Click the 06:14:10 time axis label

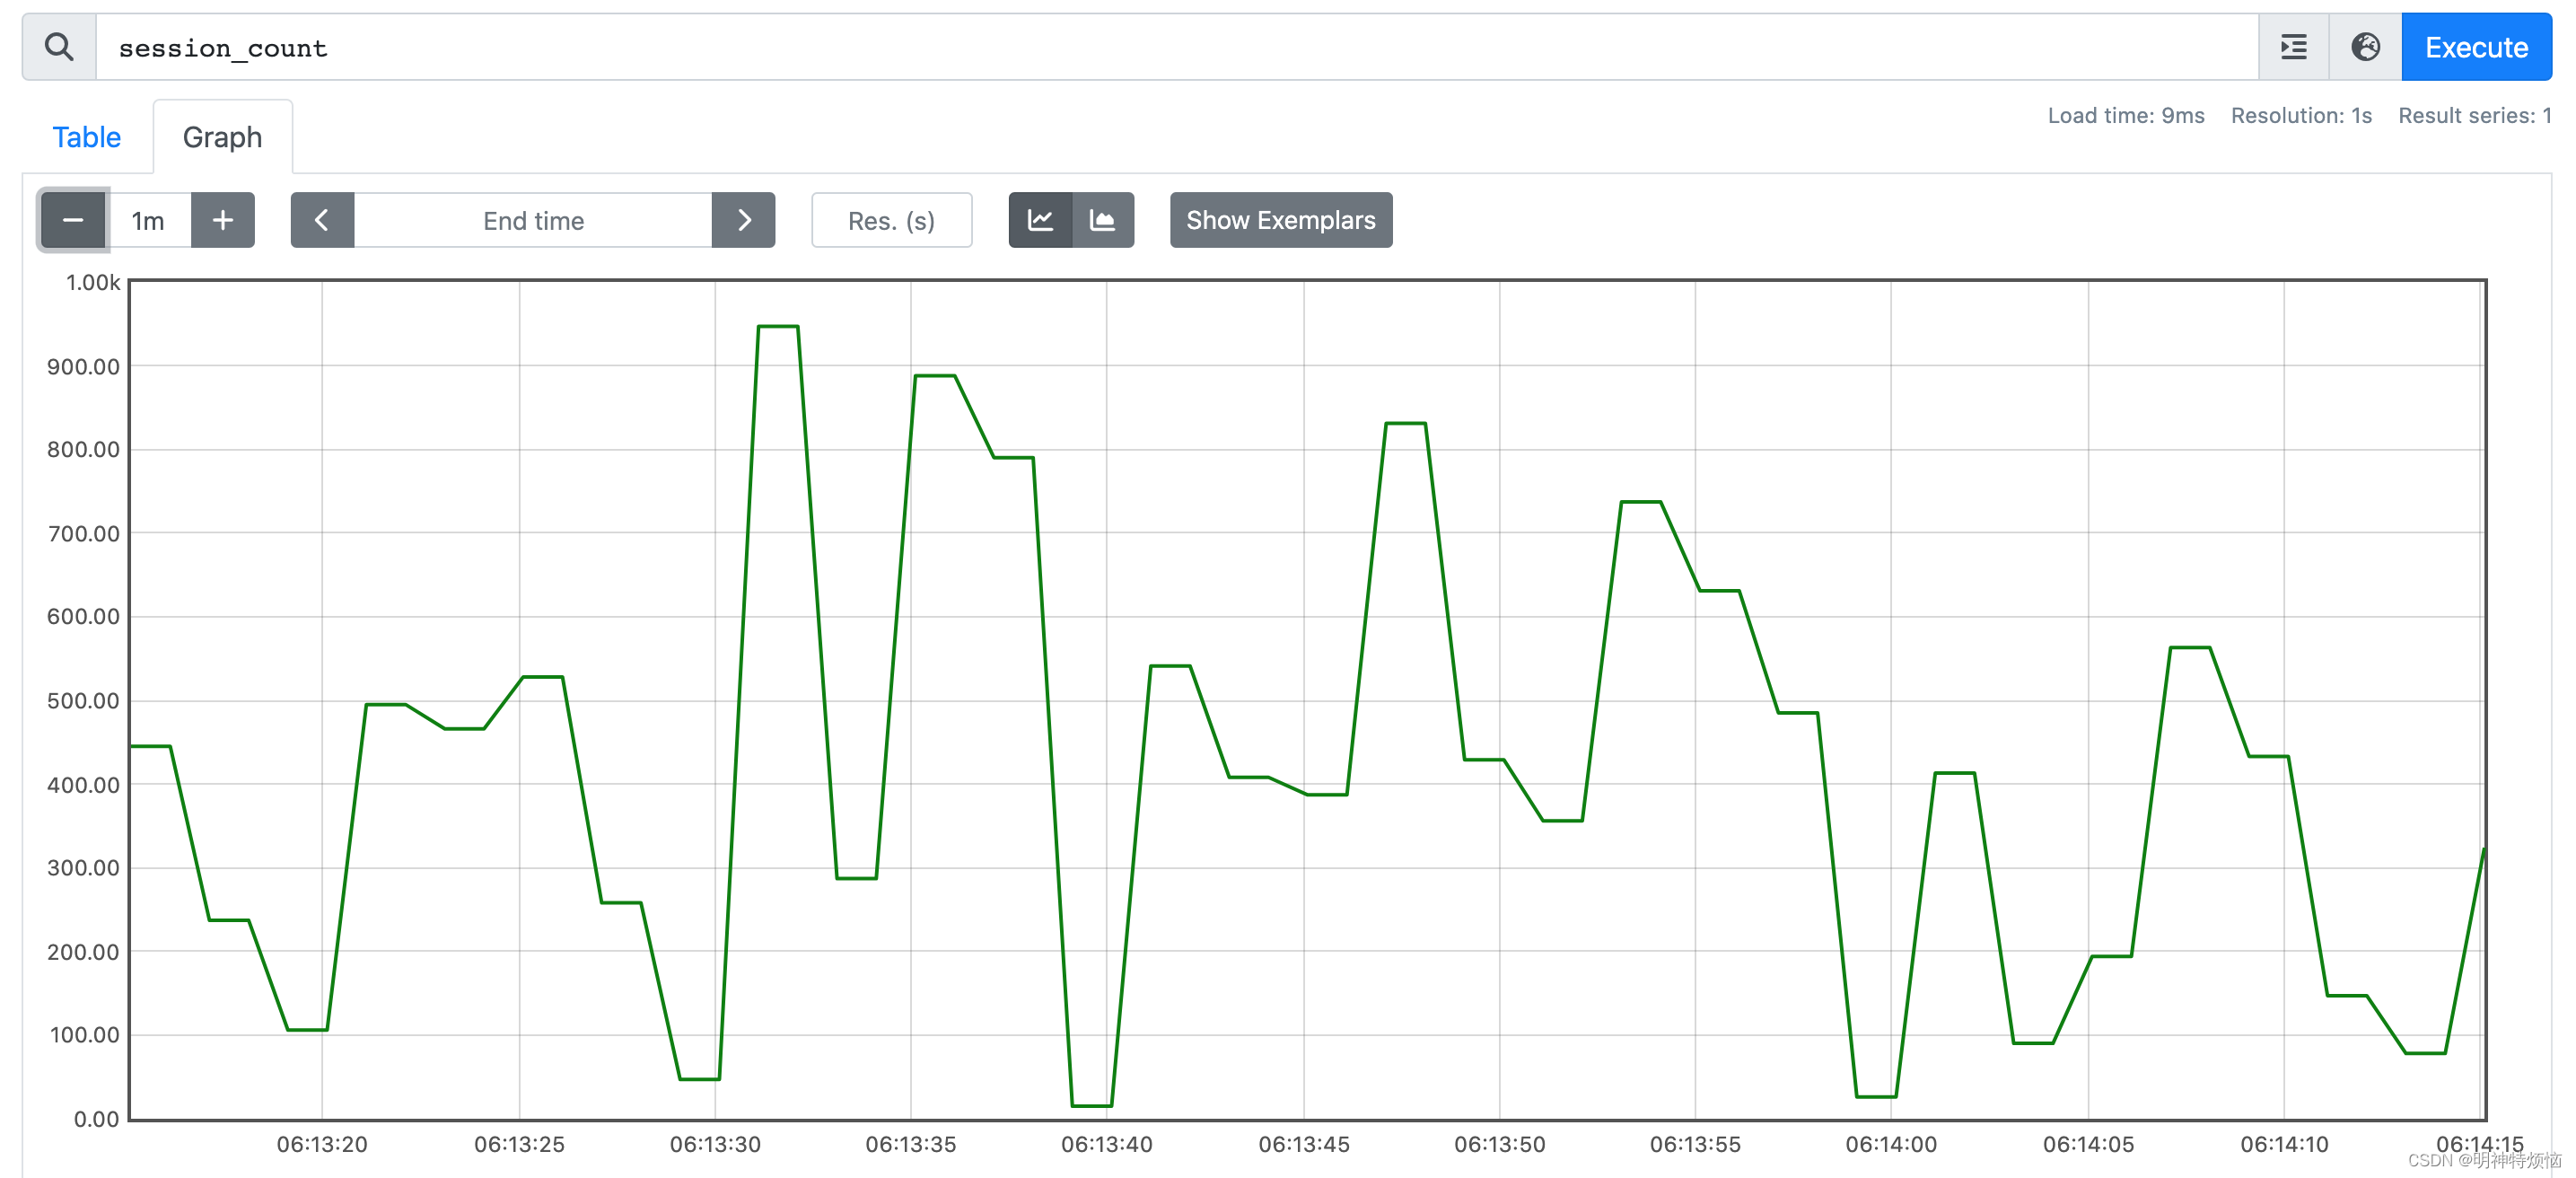point(2284,1144)
